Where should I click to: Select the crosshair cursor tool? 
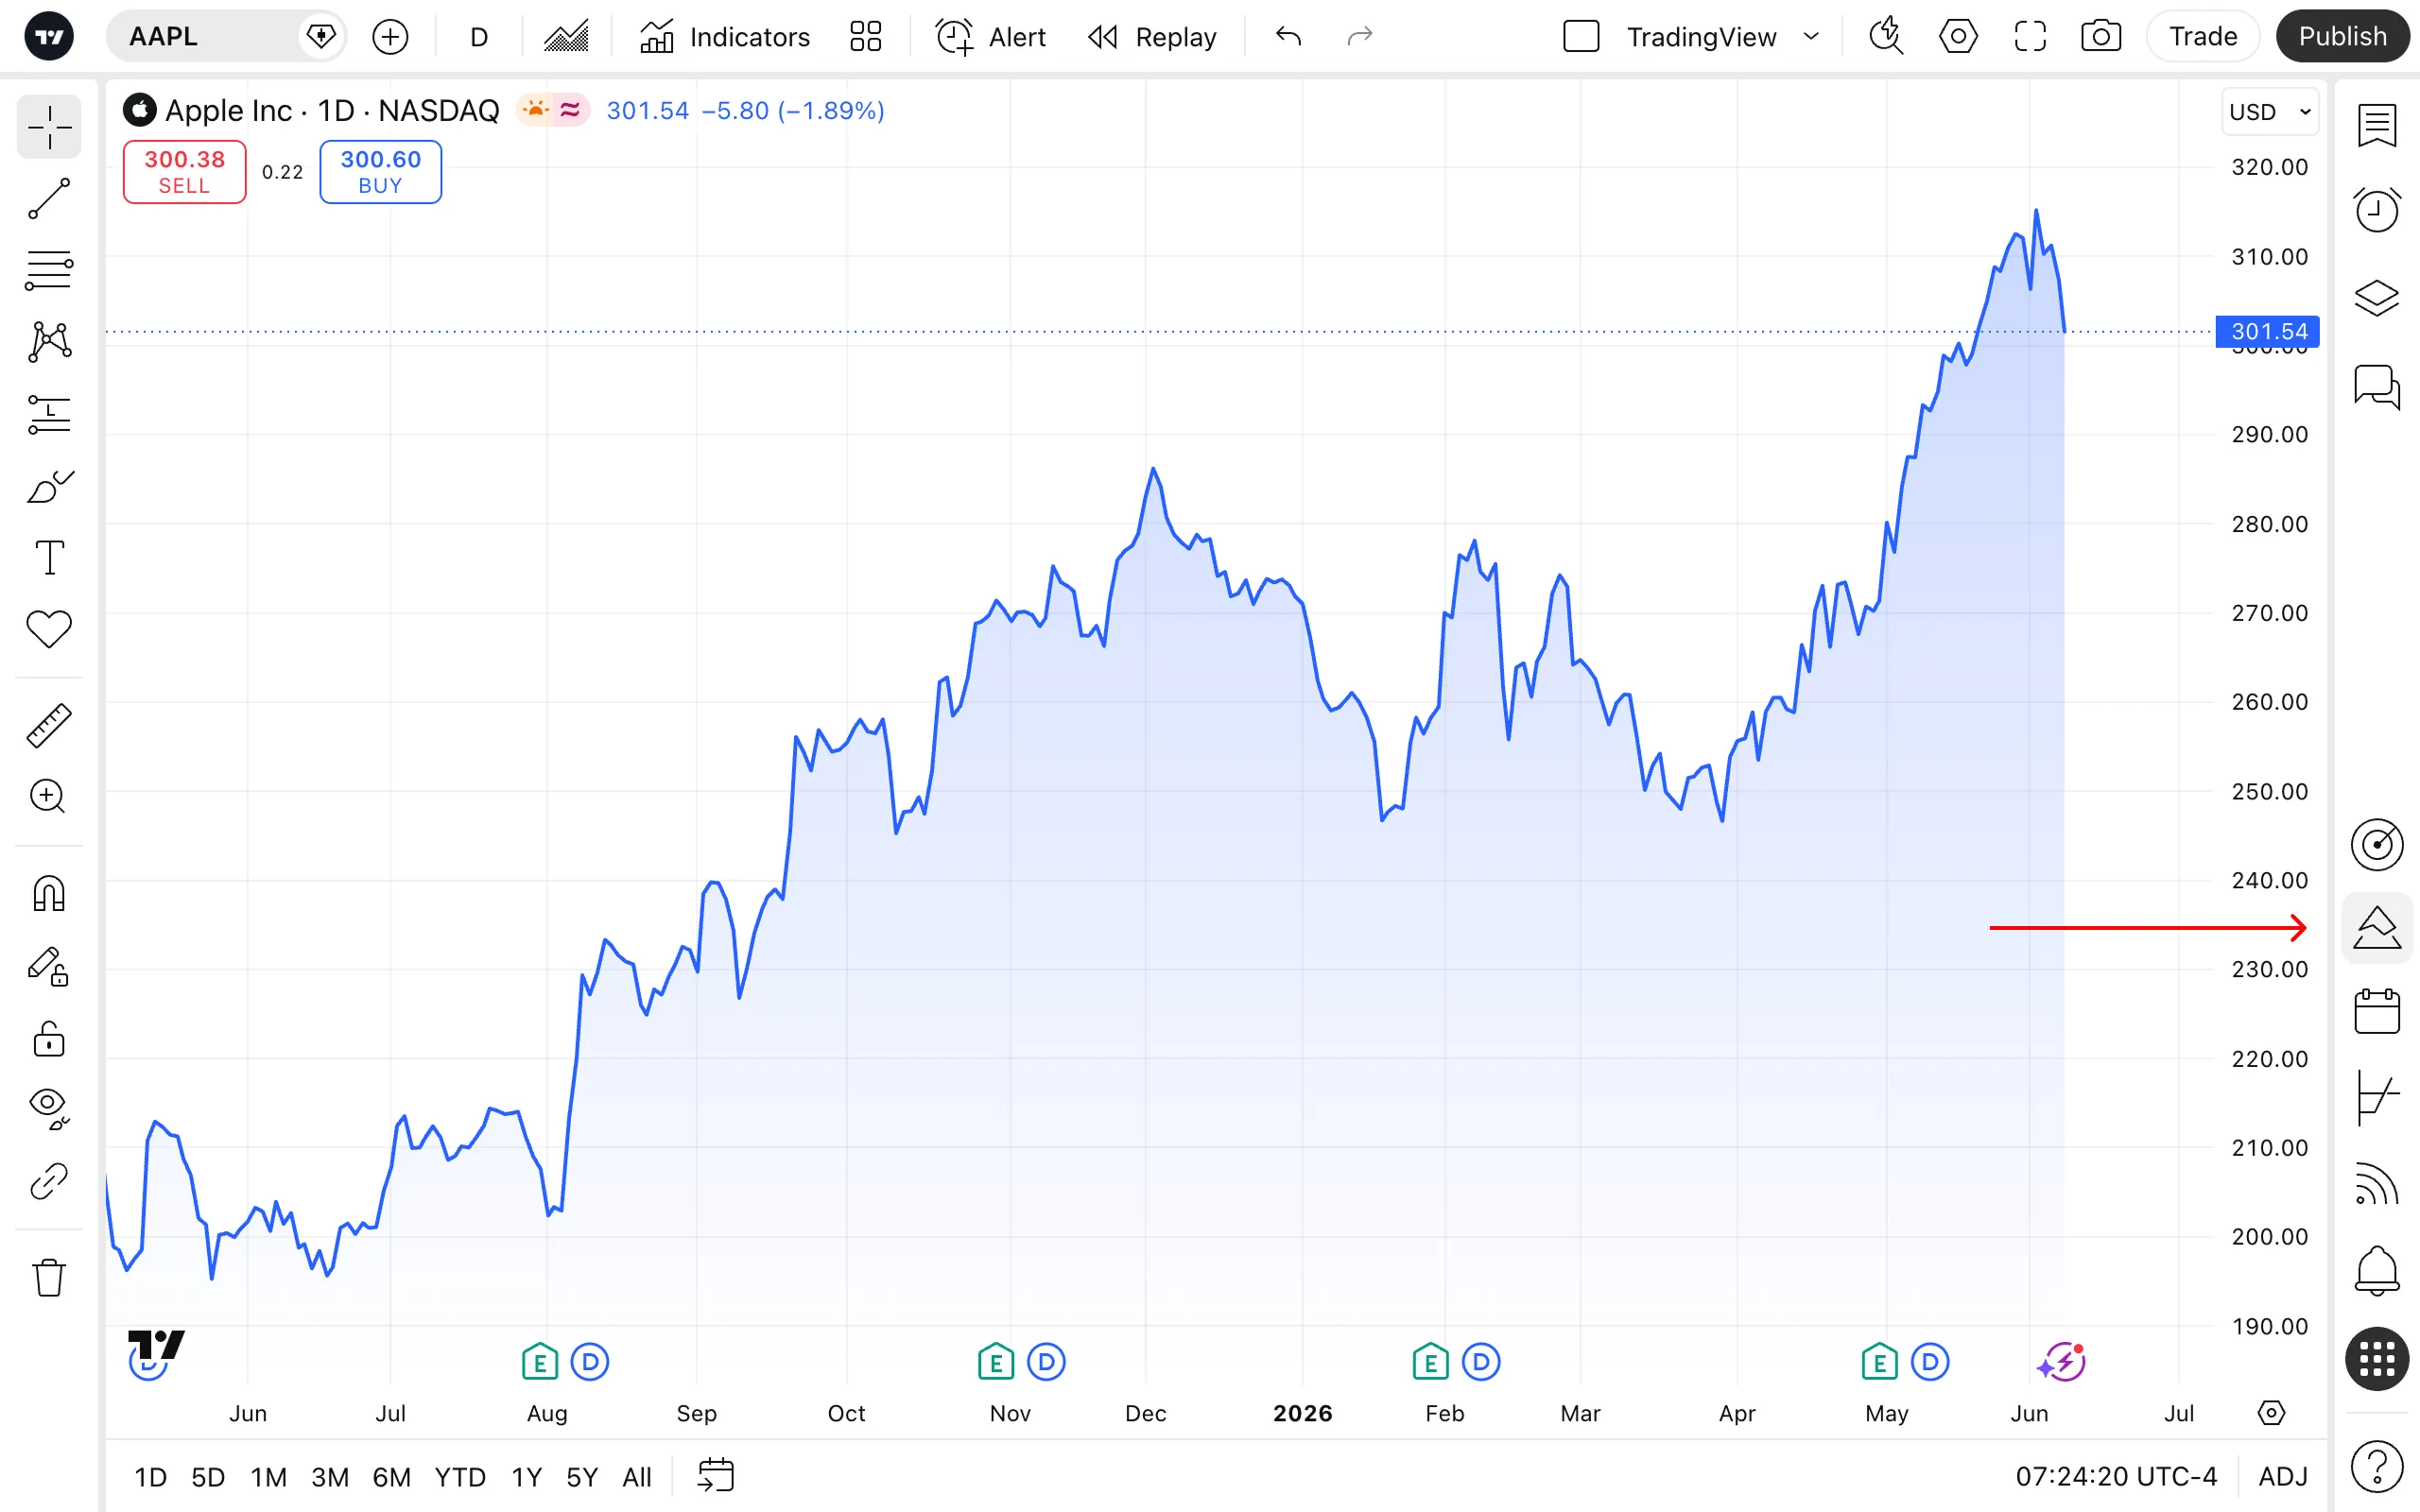49,127
